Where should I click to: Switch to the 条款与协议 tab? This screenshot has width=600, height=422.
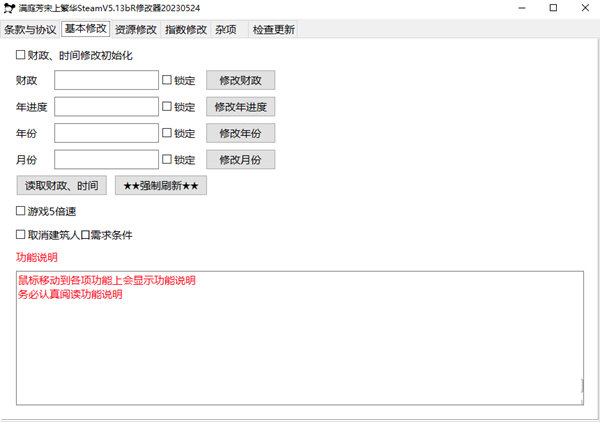(30, 29)
